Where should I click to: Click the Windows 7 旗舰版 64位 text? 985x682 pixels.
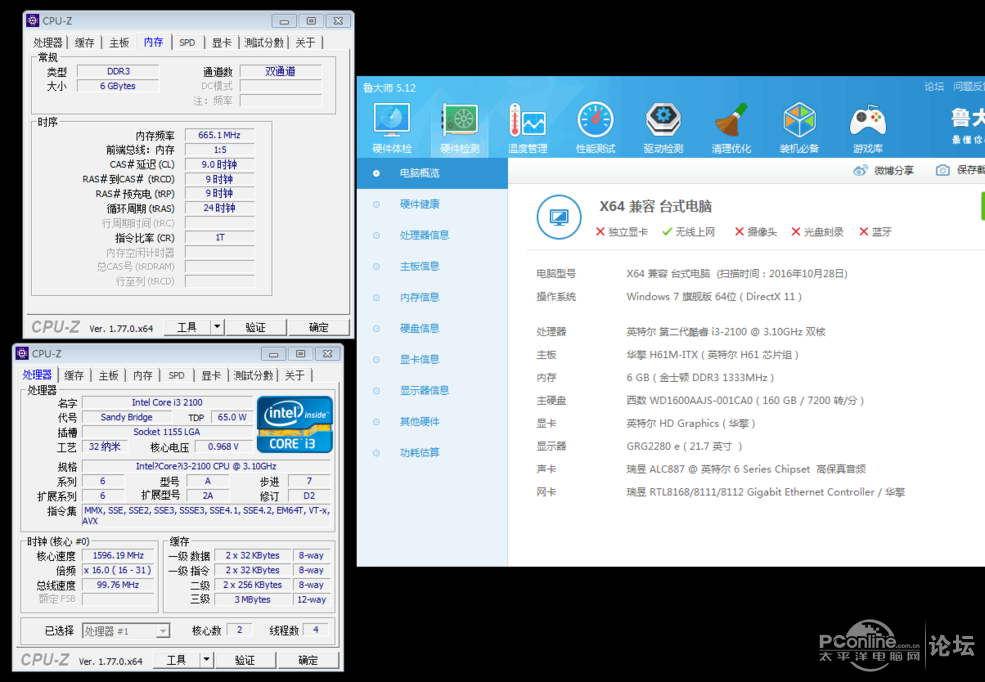pos(714,296)
